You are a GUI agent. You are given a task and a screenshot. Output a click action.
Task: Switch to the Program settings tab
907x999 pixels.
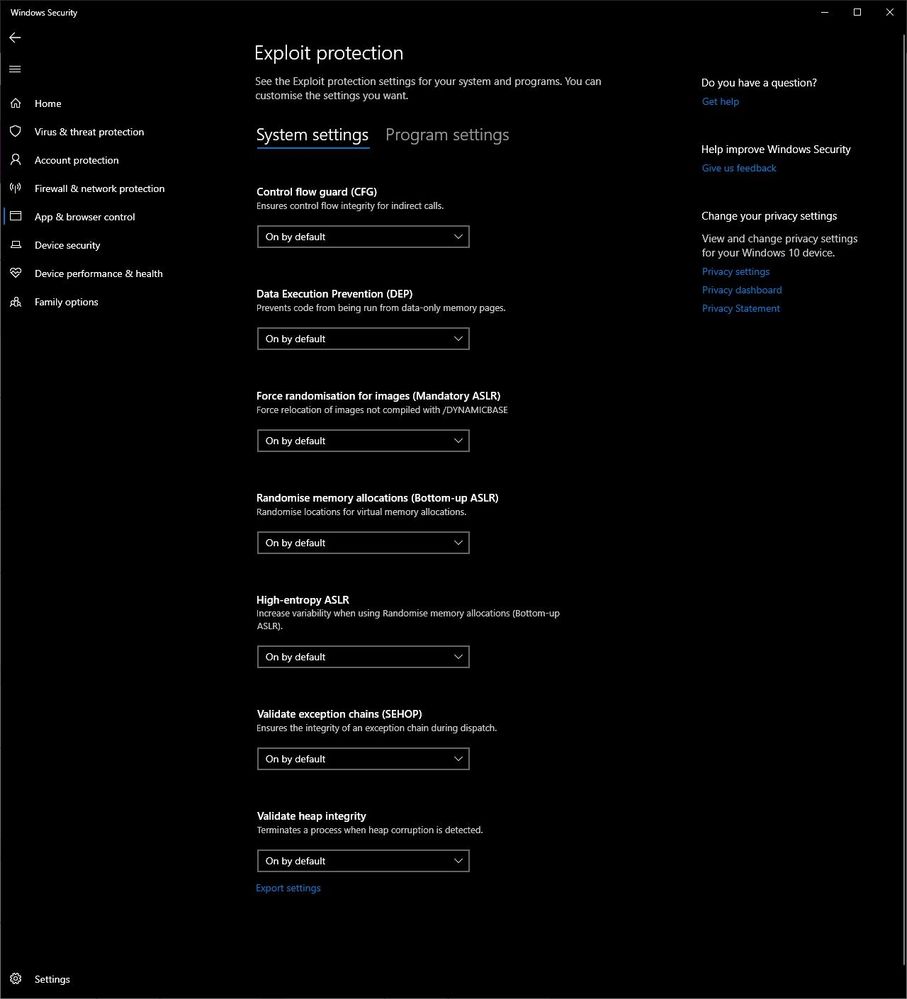coord(447,135)
